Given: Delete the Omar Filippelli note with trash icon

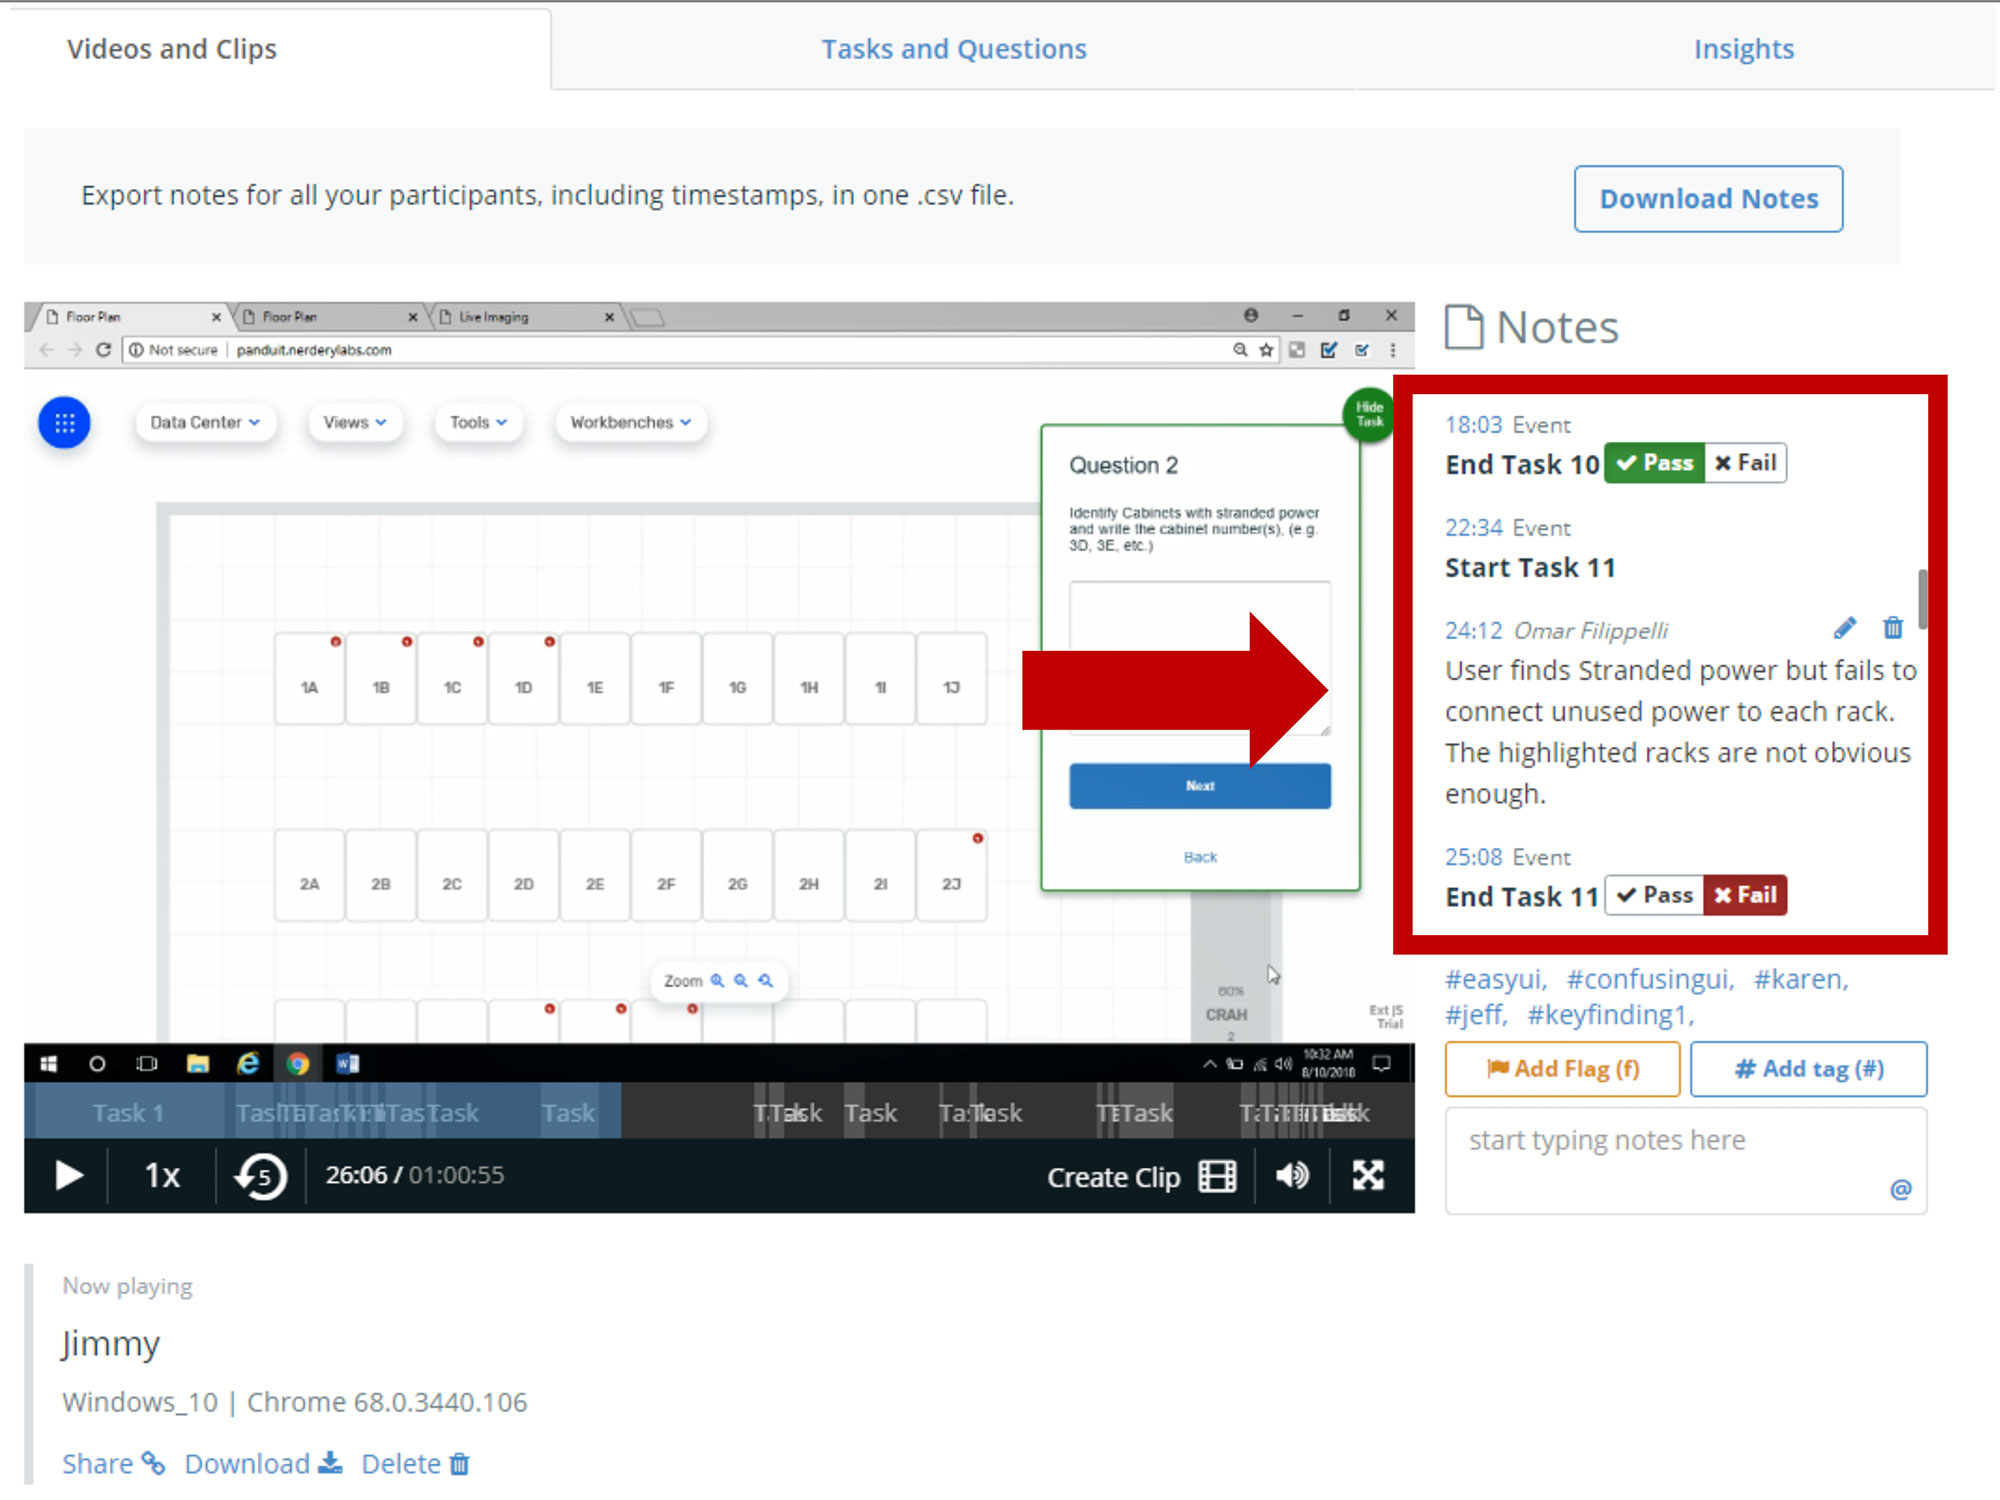Looking at the screenshot, I should tap(1893, 628).
